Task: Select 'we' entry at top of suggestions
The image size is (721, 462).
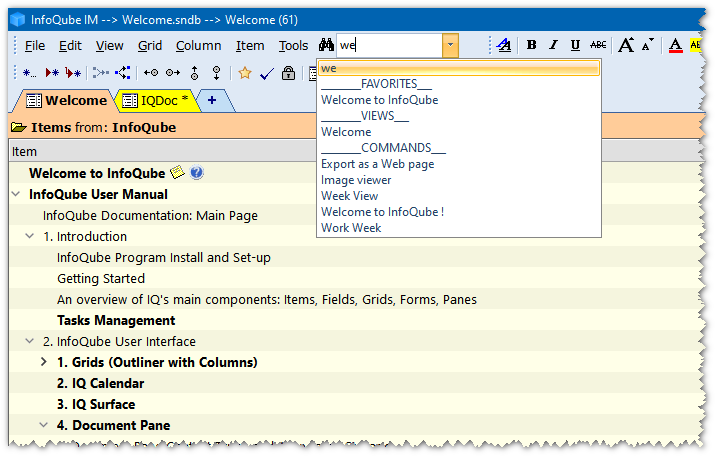Action: 459,68
